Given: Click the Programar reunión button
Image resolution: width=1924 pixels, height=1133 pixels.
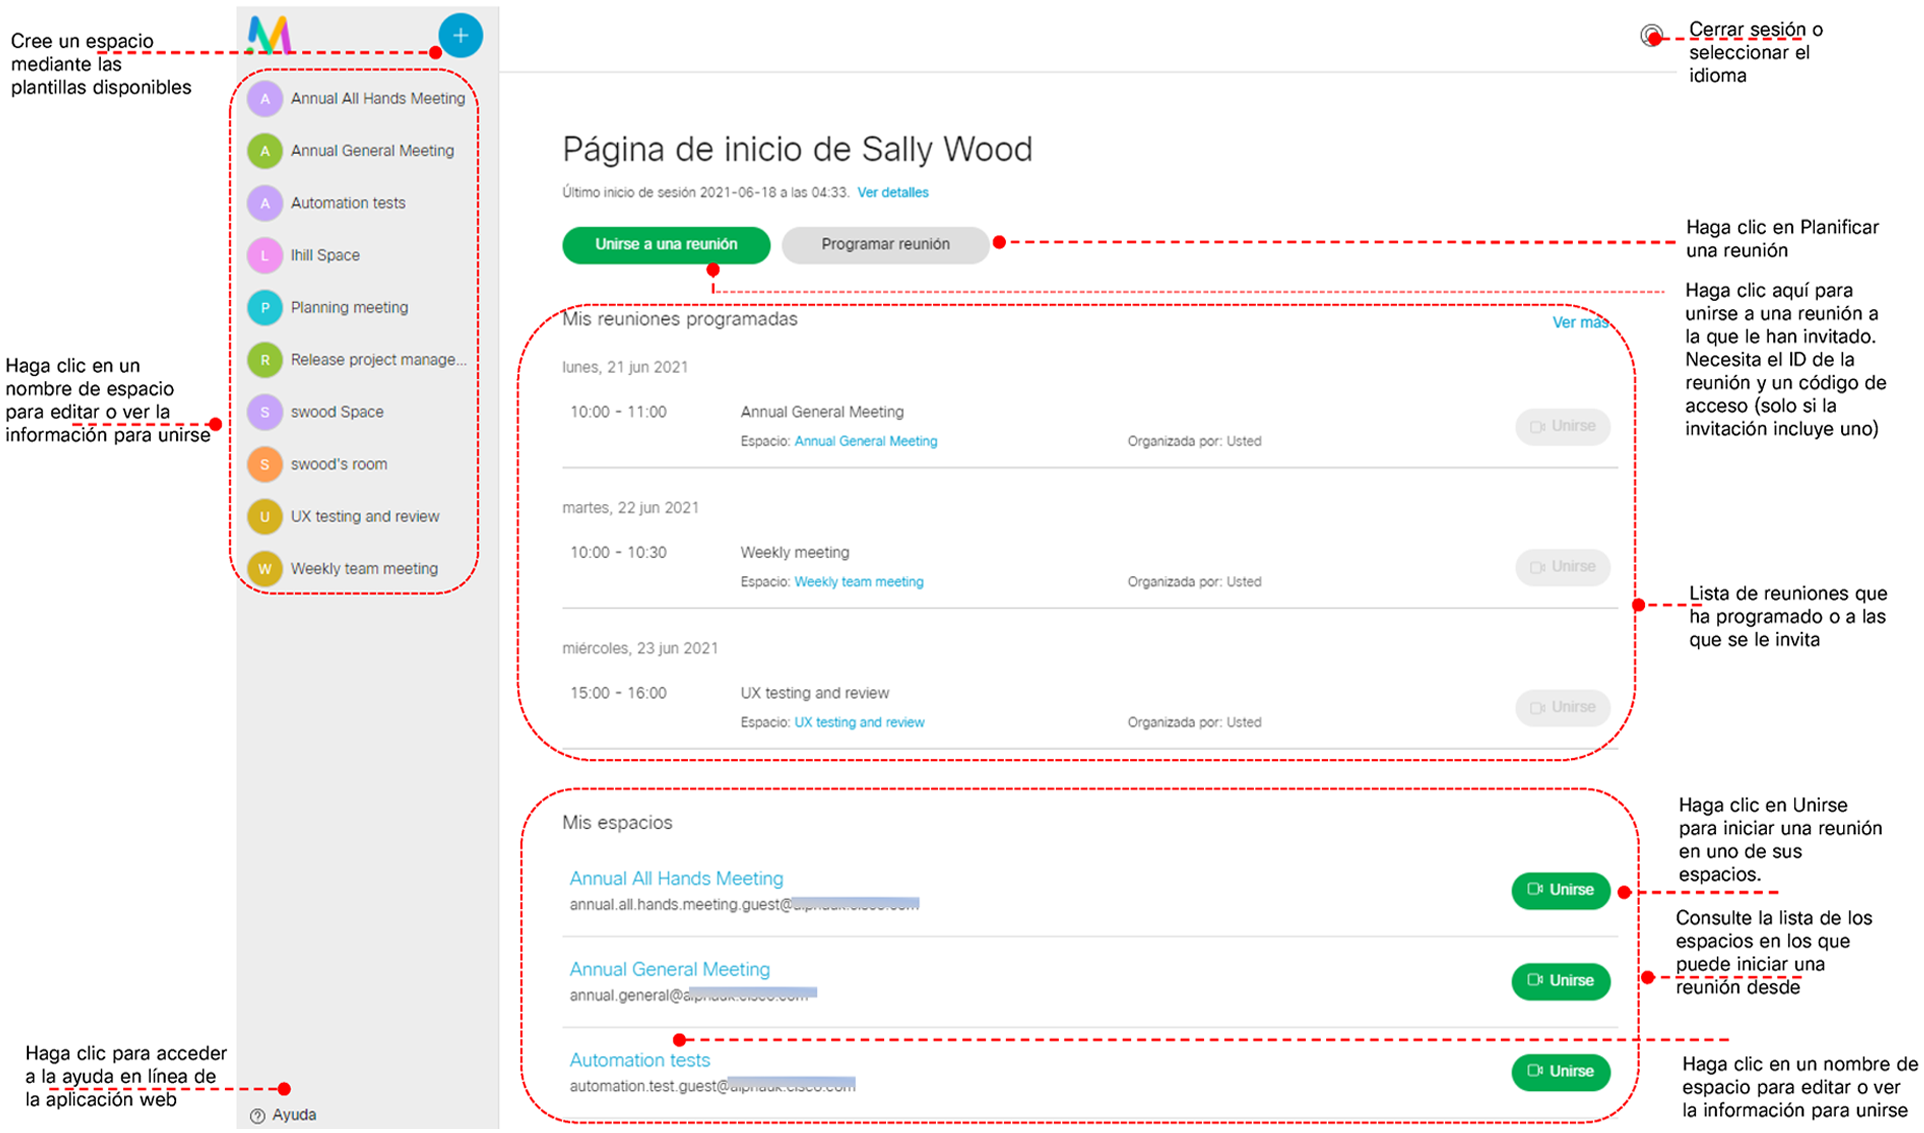Looking at the screenshot, I should point(885,244).
